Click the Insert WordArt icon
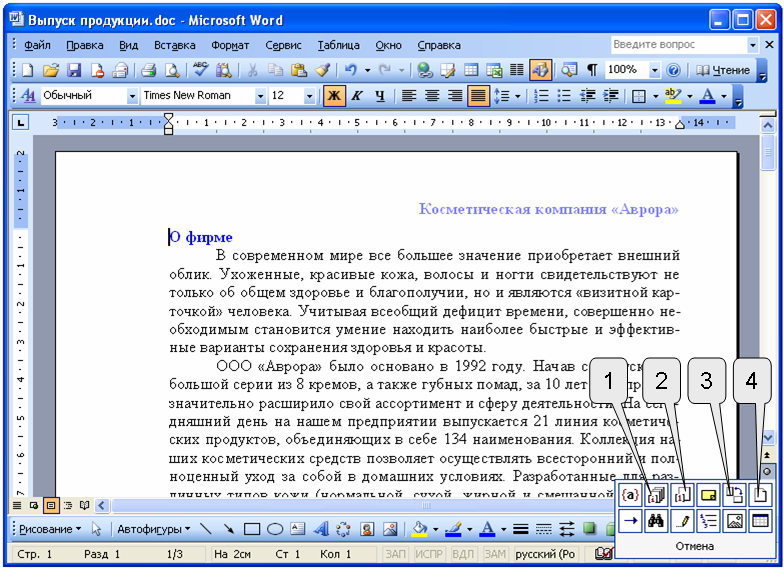 (321, 529)
